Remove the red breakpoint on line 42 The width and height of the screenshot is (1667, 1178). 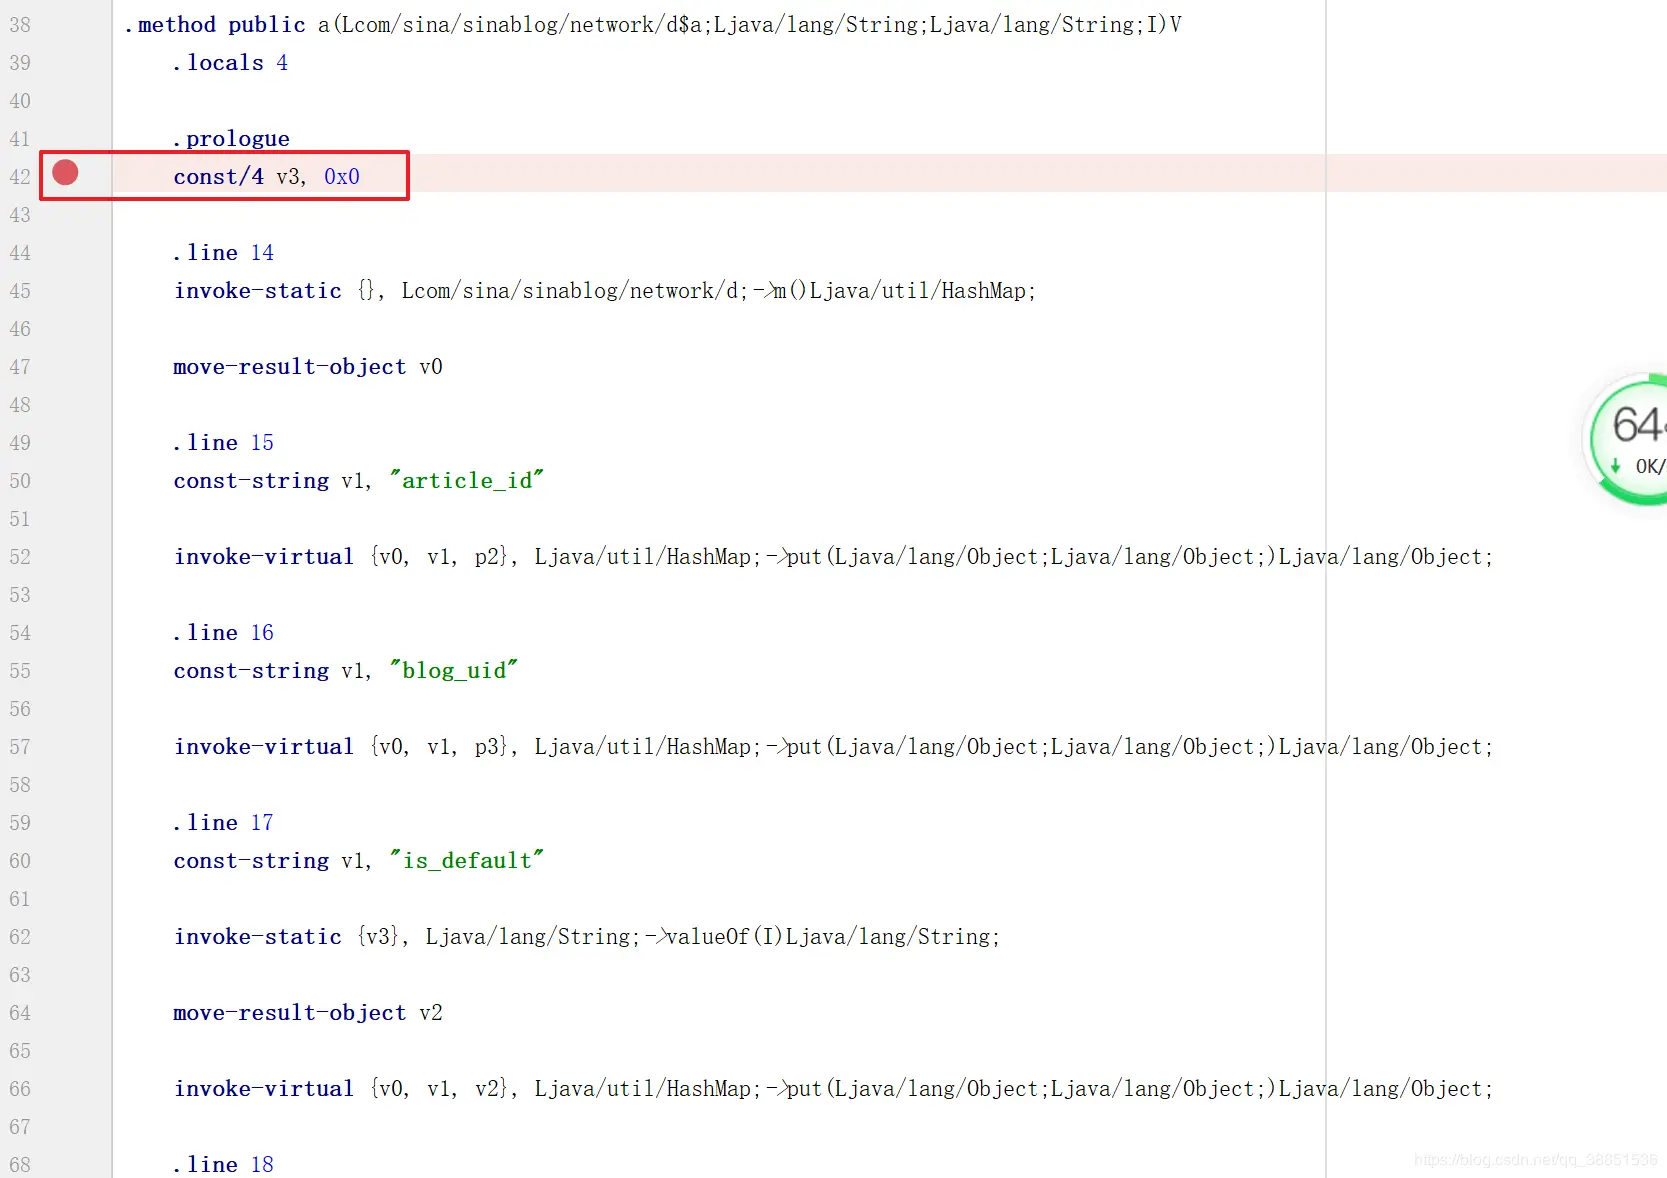[65, 173]
